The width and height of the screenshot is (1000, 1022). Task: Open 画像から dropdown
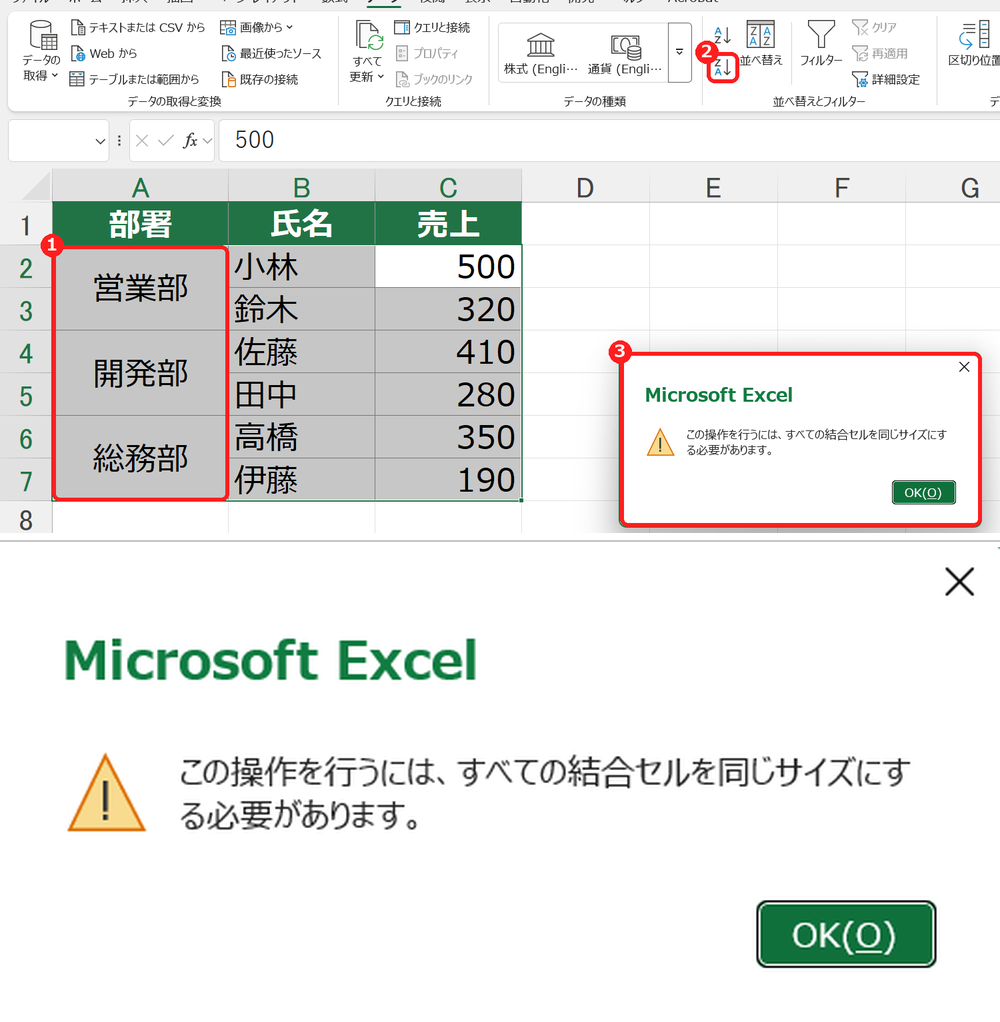[x=256, y=27]
